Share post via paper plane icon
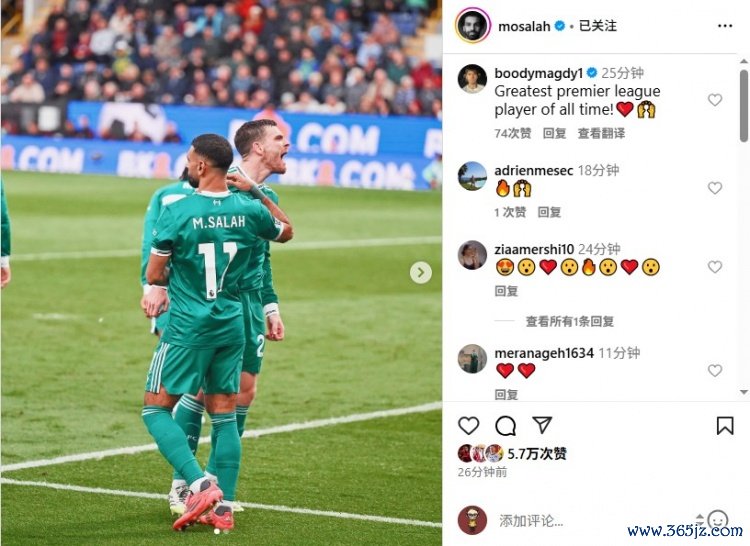Screen dimensions: 750x546 542,425
